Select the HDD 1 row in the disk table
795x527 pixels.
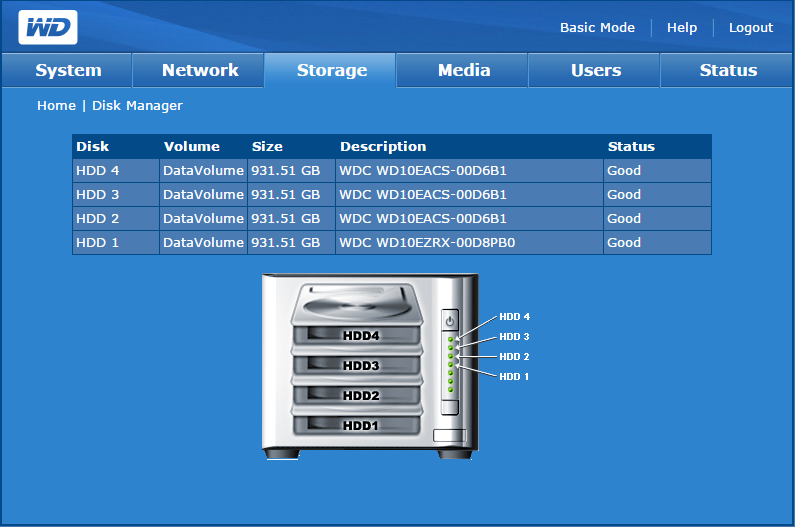(x=391, y=242)
